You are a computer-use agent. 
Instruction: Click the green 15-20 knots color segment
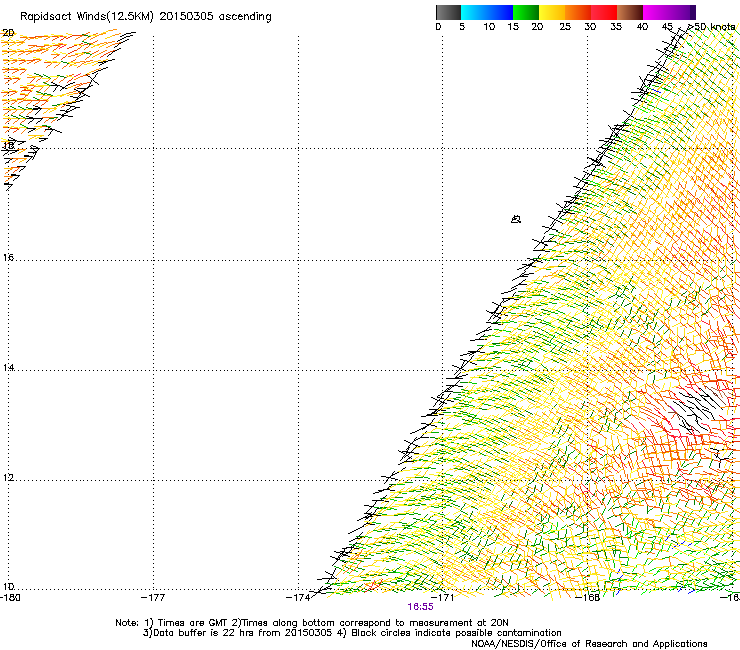tap(526, 12)
